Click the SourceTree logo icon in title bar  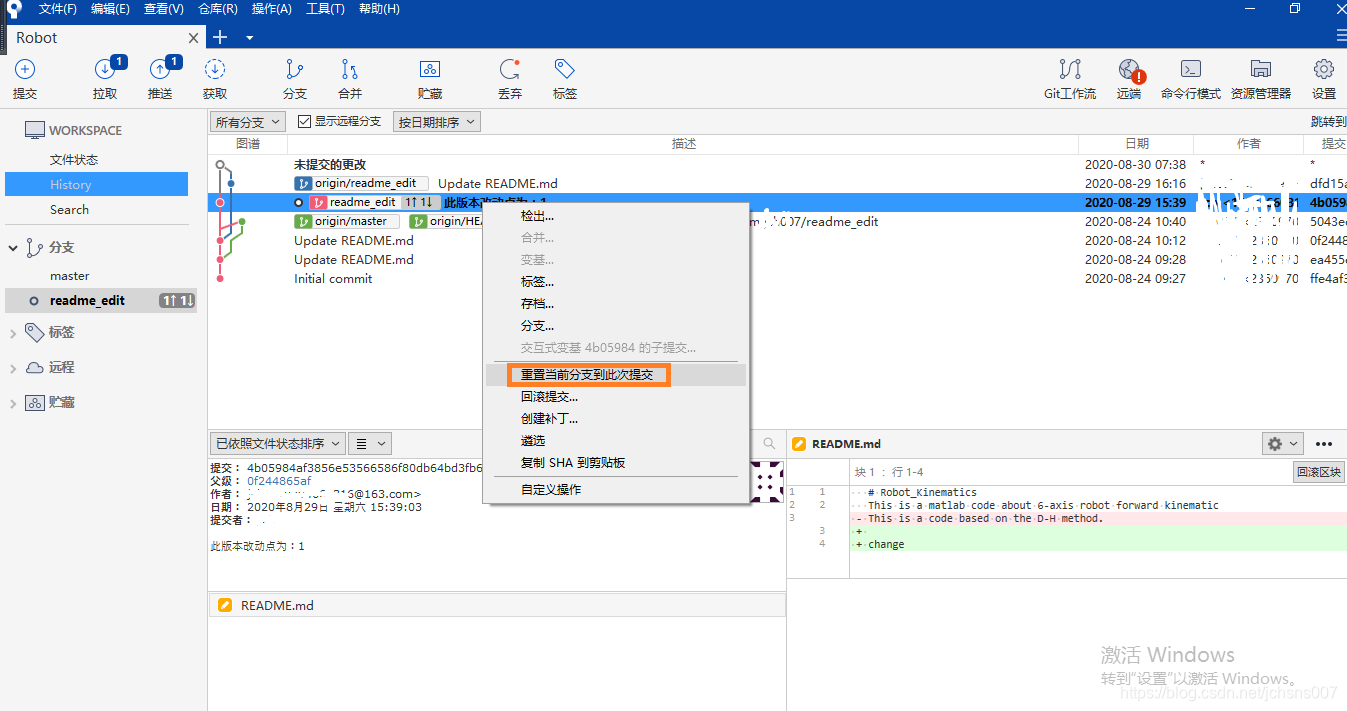click(x=13, y=9)
